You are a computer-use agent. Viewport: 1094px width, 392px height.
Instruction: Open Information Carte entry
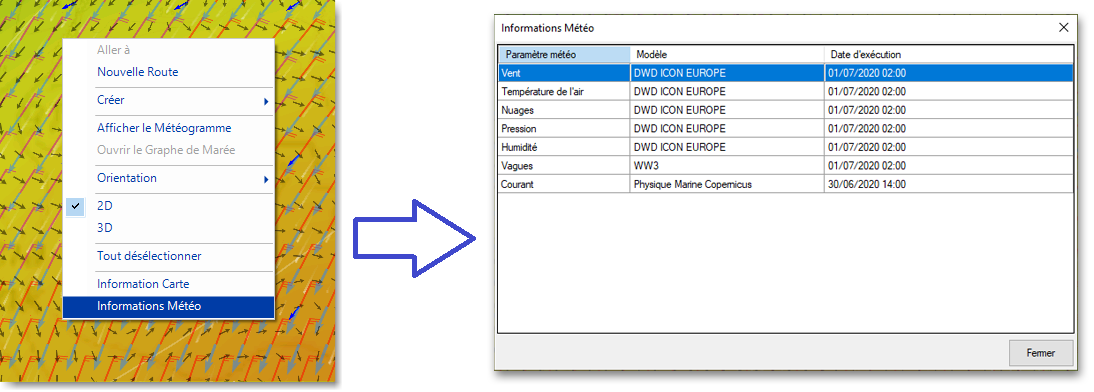(168, 284)
